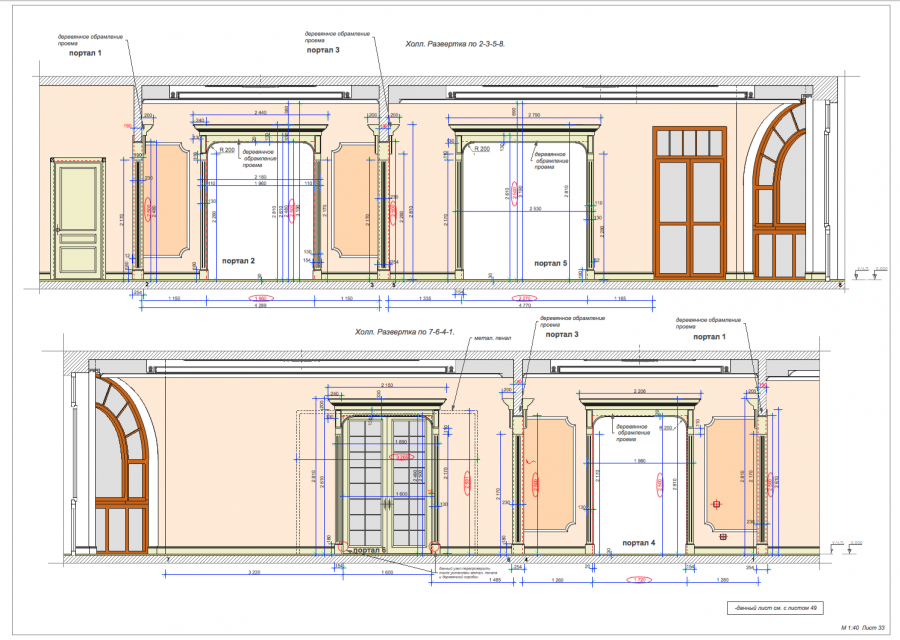Click the 'портал 1' label in upper elevation

pyautogui.click(x=86, y=52)
